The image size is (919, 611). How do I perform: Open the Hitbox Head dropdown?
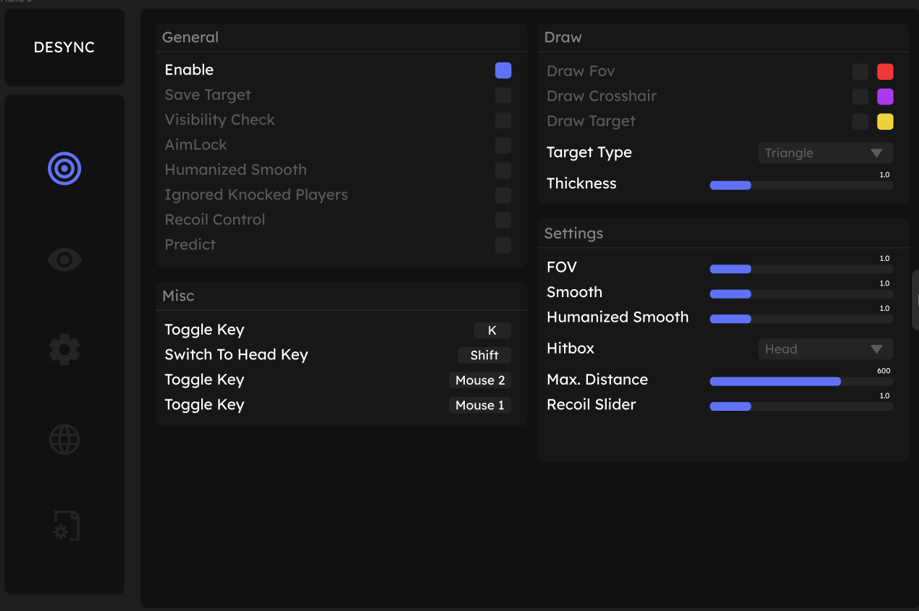pos(825,349)
